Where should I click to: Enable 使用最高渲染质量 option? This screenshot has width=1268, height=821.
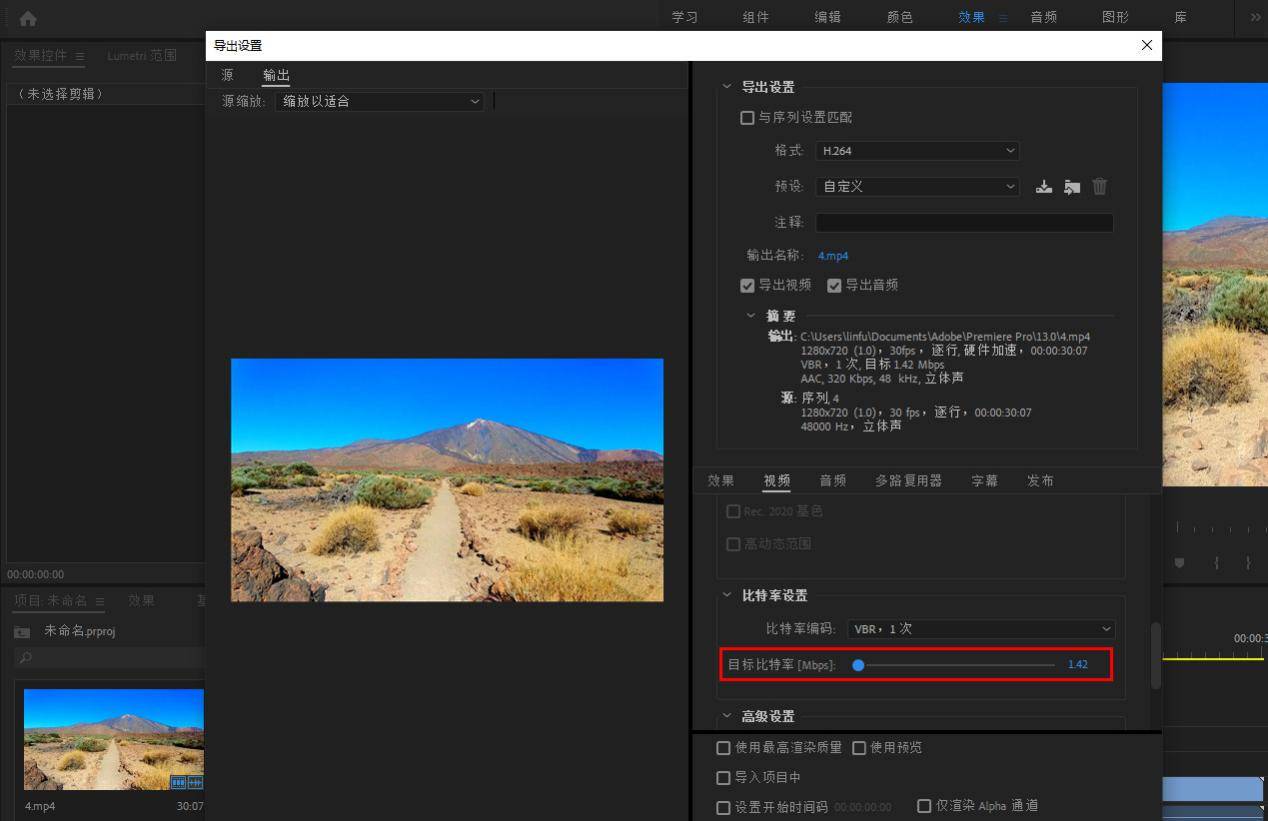tap(723, 747)
